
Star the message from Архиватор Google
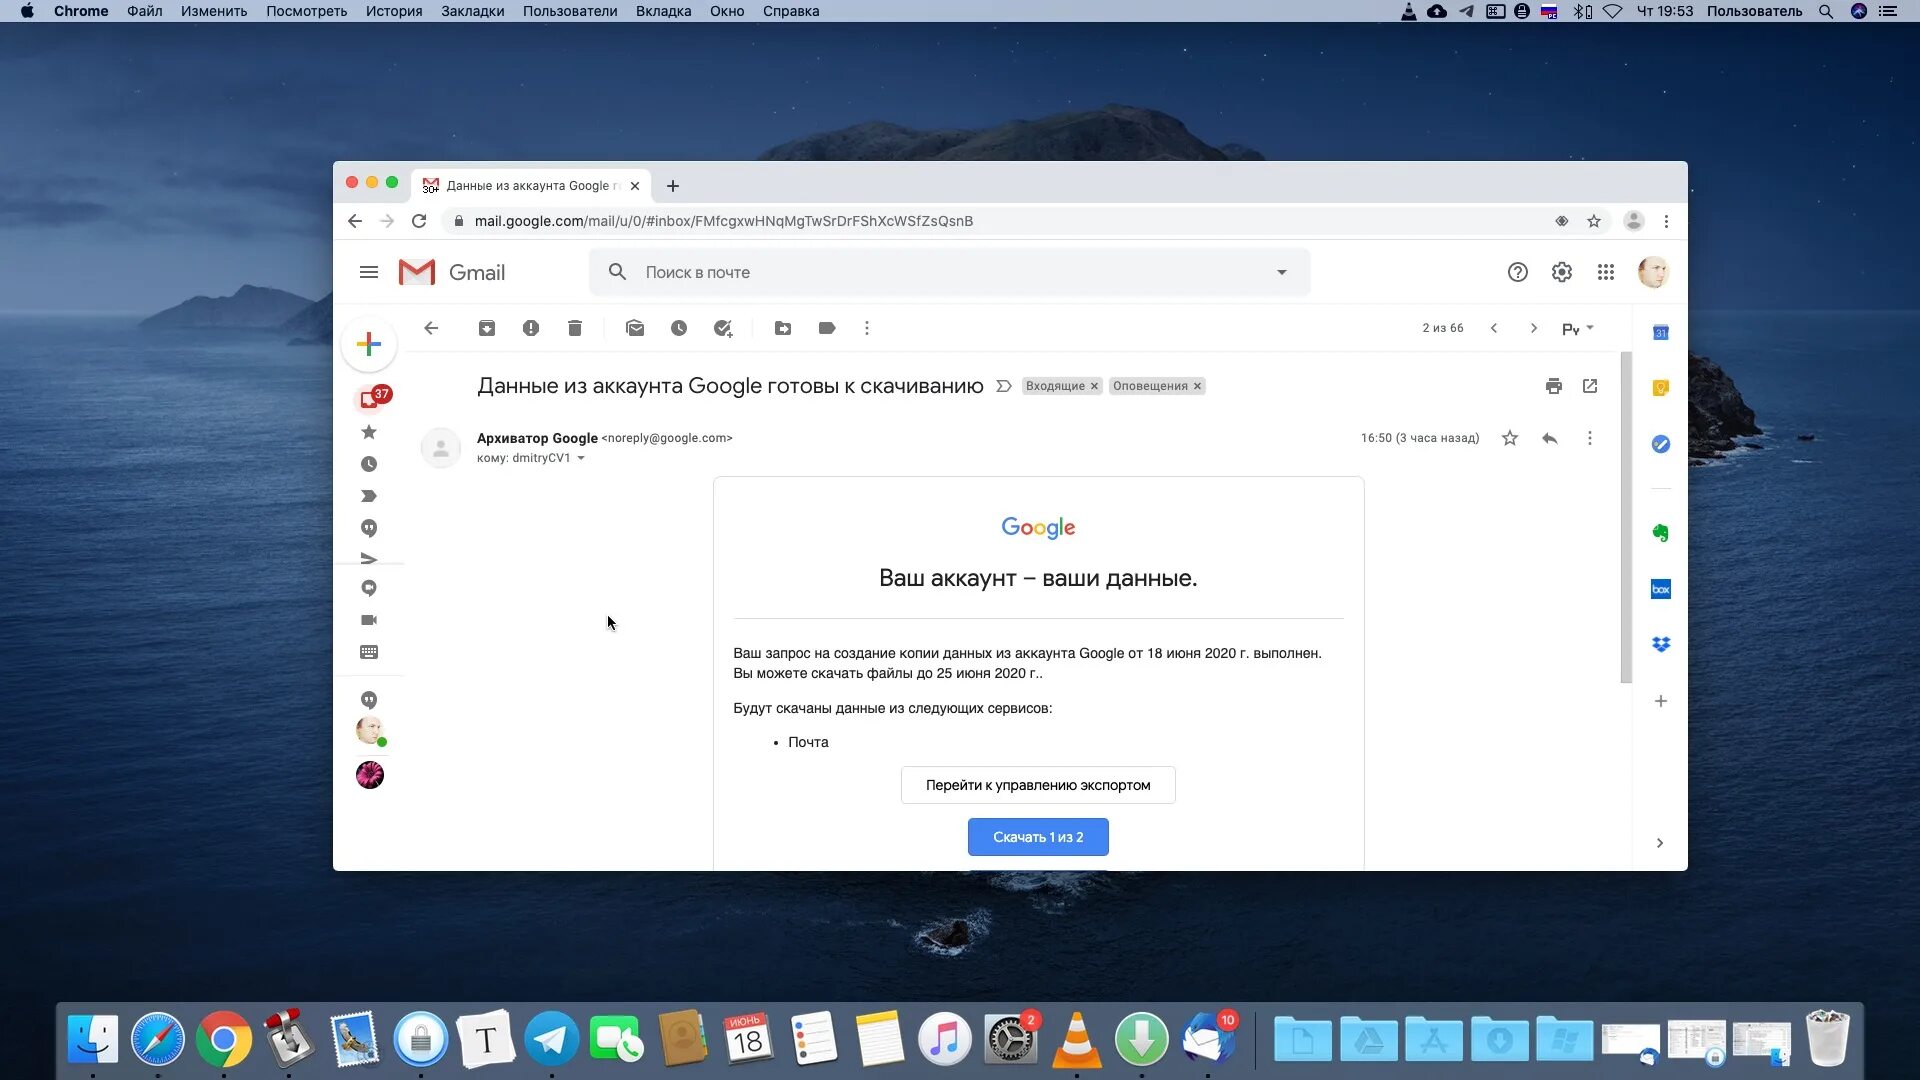1510,438
